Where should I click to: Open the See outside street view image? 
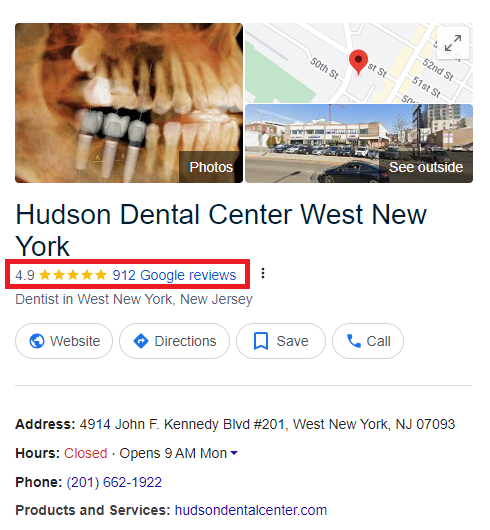click(359, 144)
